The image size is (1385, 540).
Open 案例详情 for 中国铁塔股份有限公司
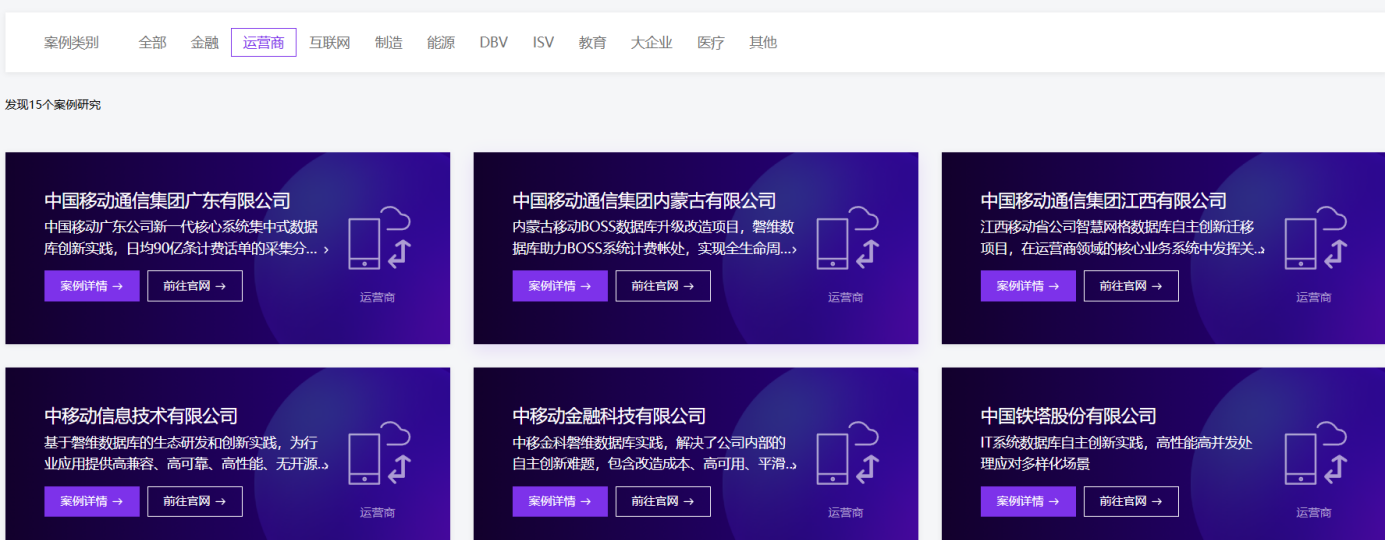coord(1028,501)
